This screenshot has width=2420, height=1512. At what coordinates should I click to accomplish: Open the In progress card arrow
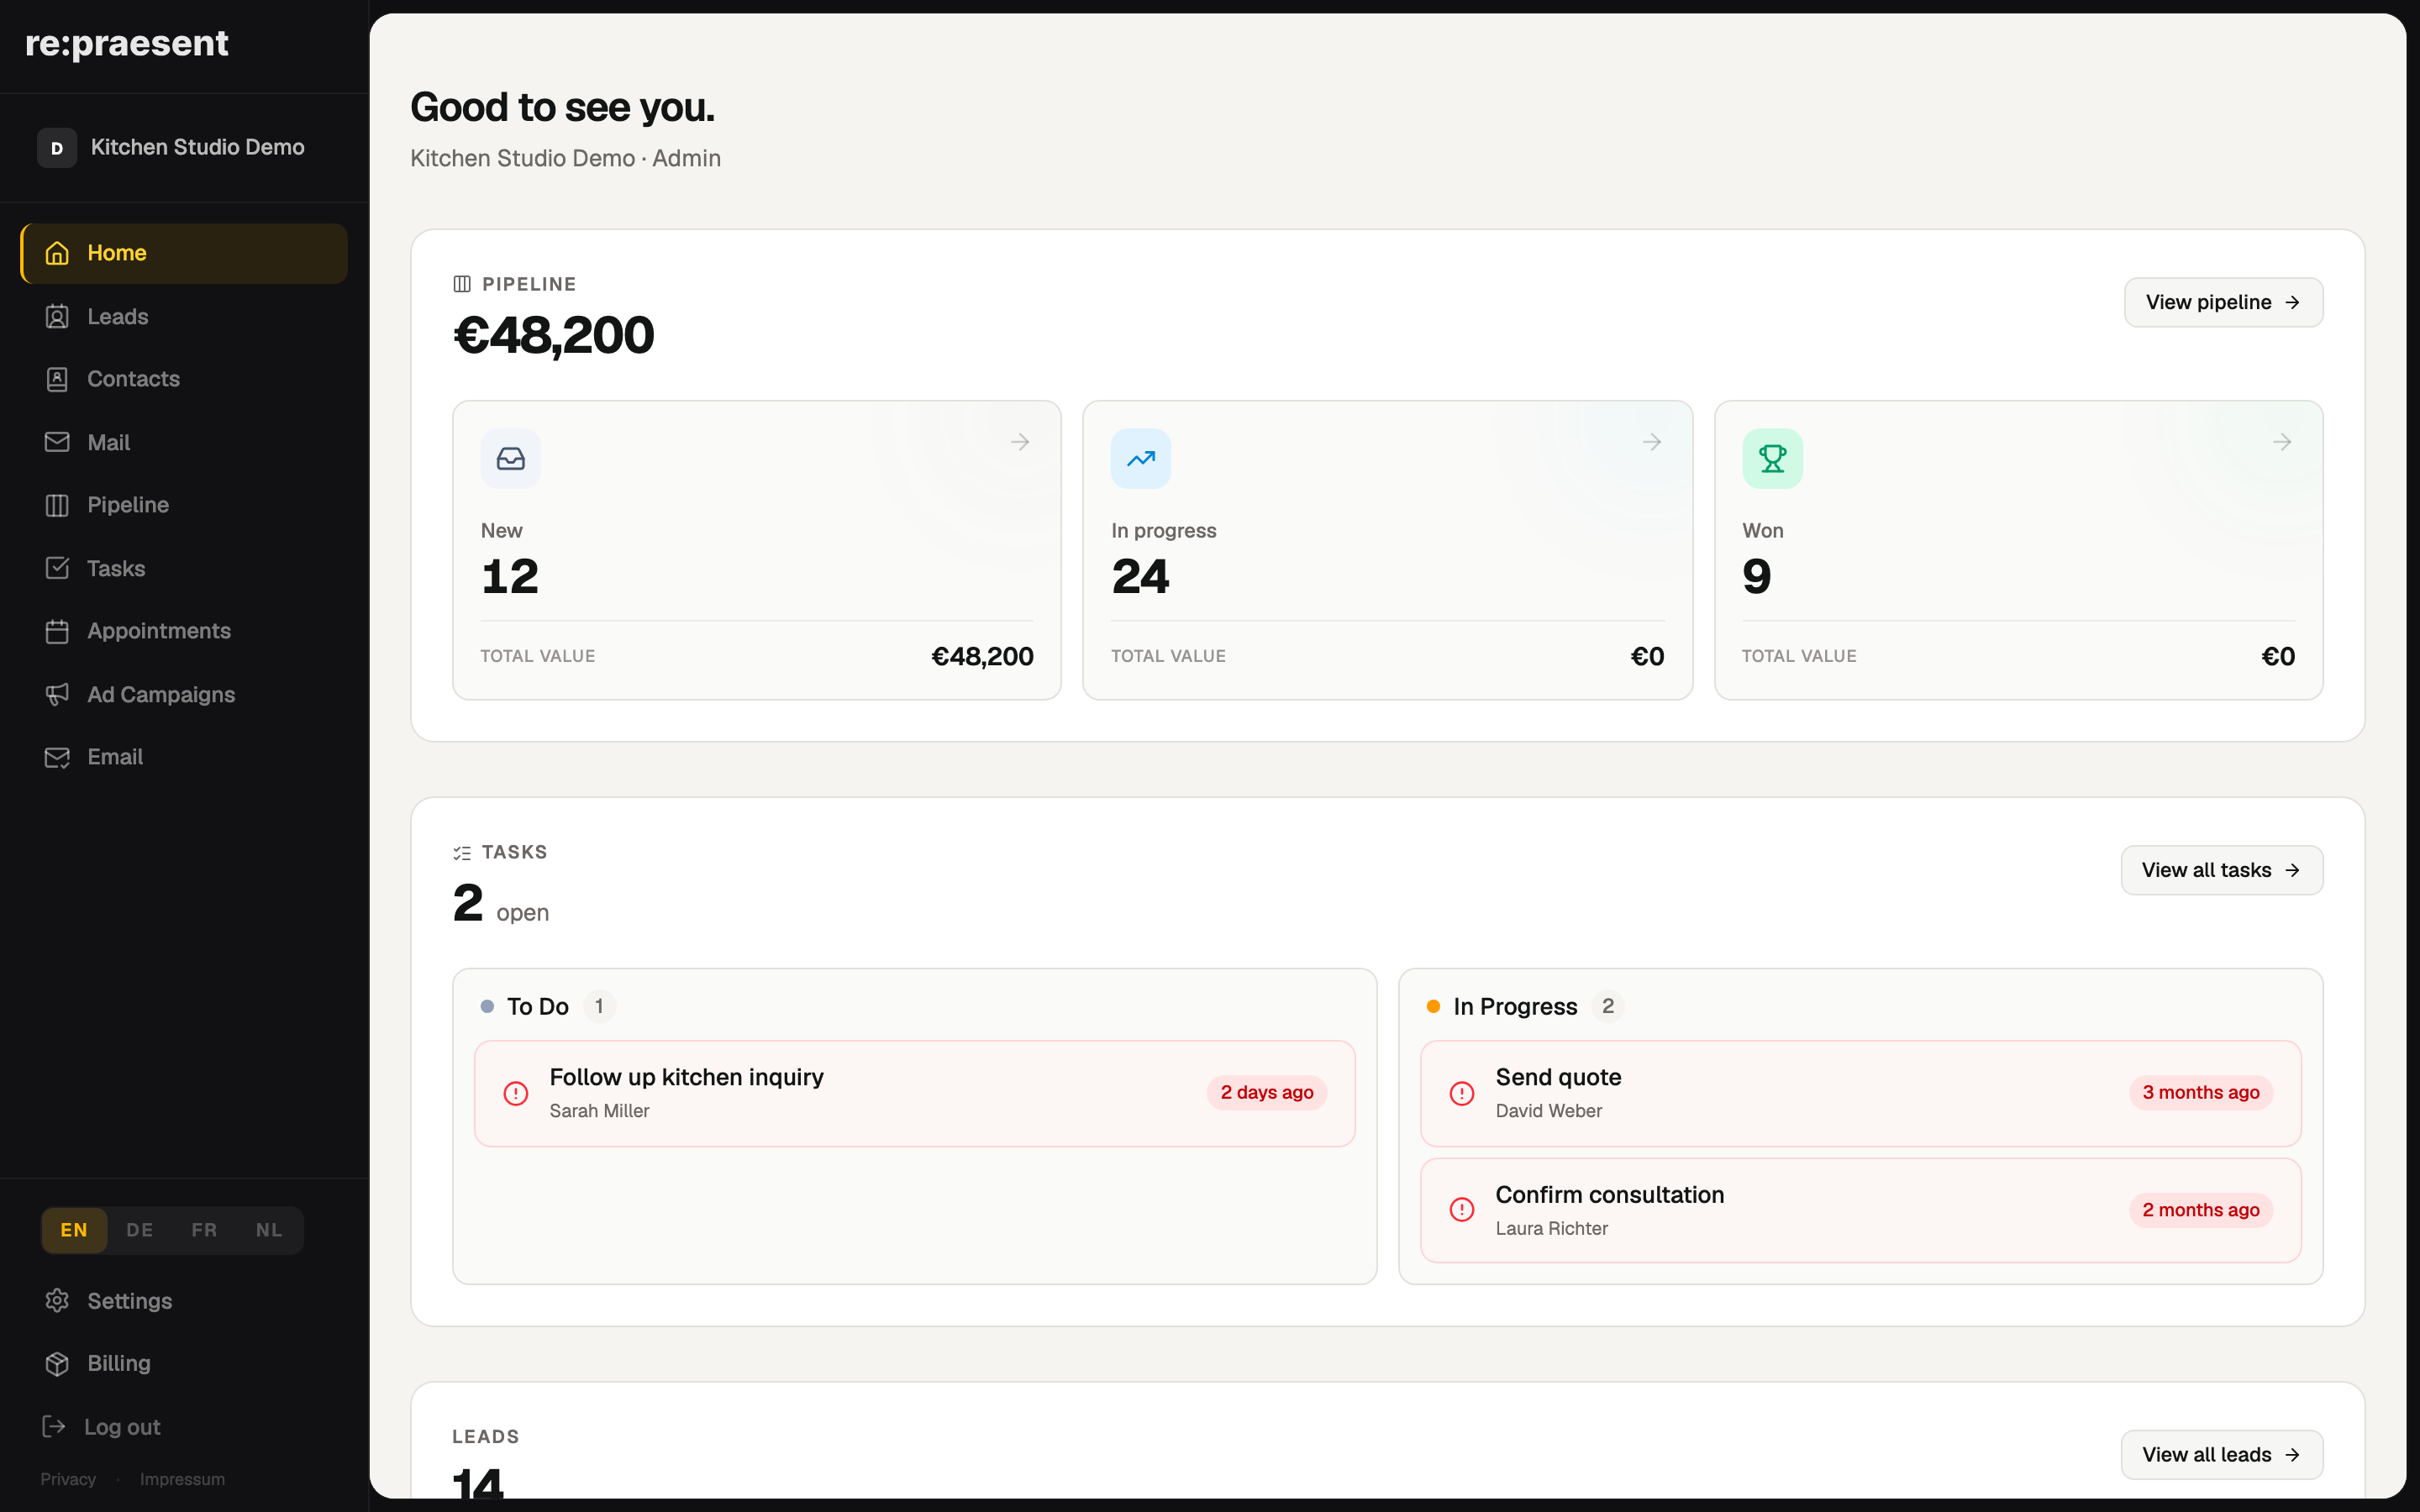pos(1652,442)
